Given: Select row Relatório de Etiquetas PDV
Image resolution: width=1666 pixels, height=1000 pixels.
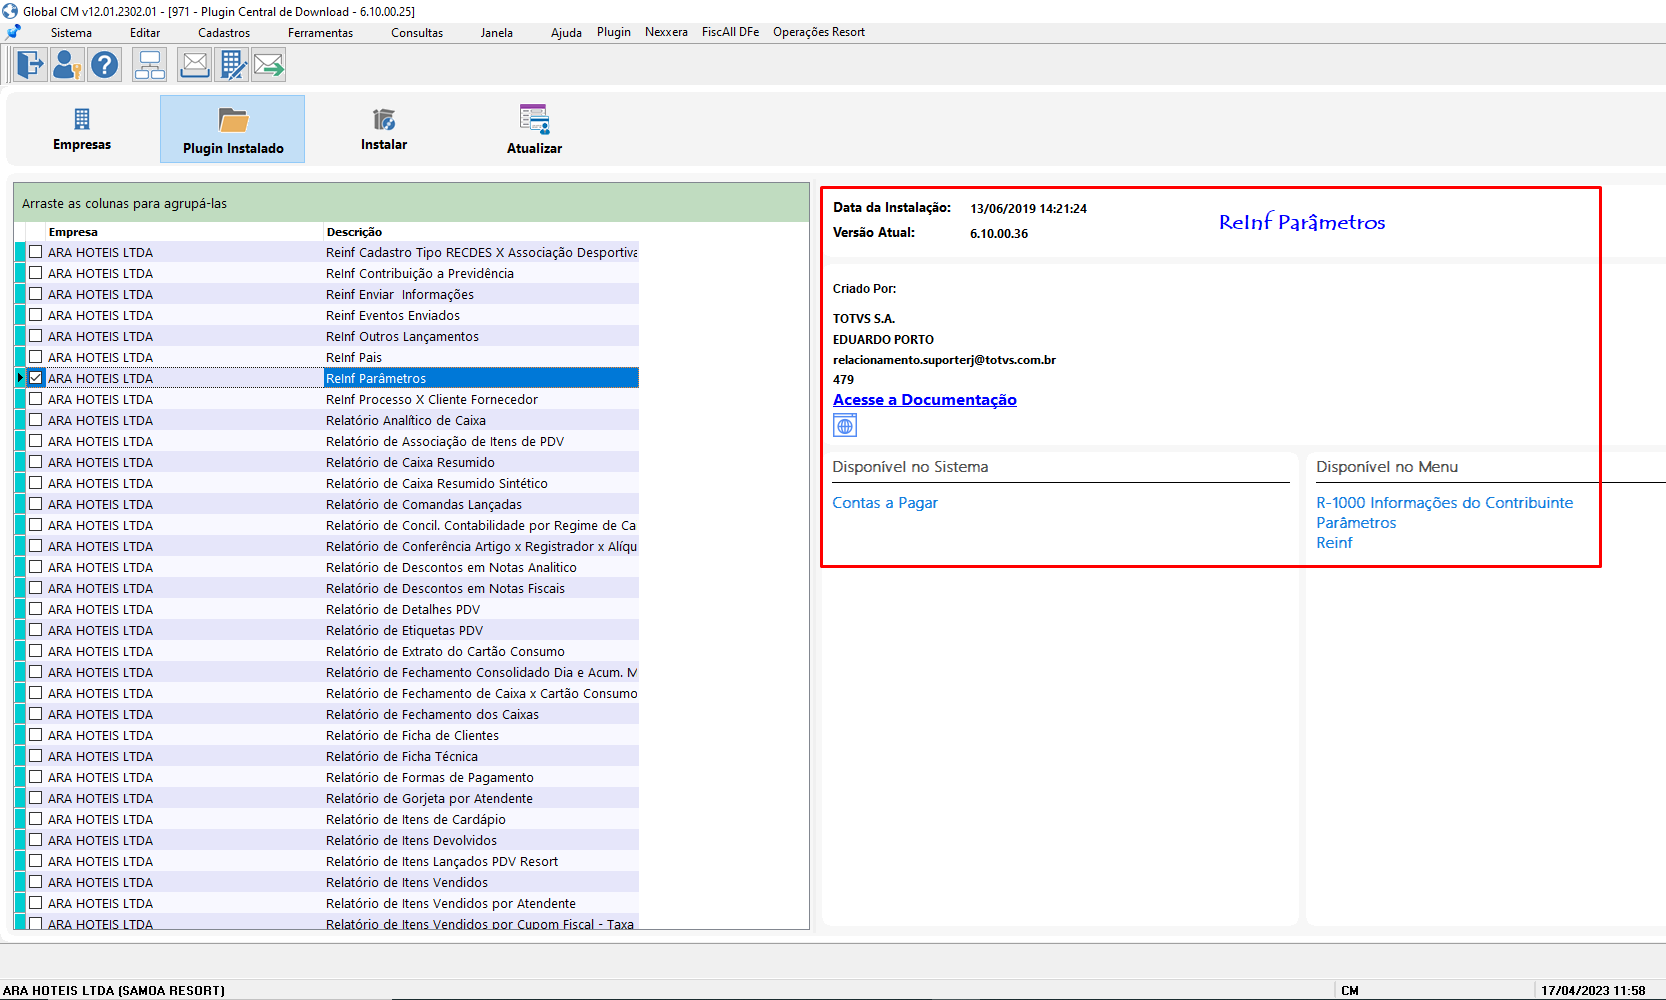Looking at the screenshot, I should pos(327,630).
